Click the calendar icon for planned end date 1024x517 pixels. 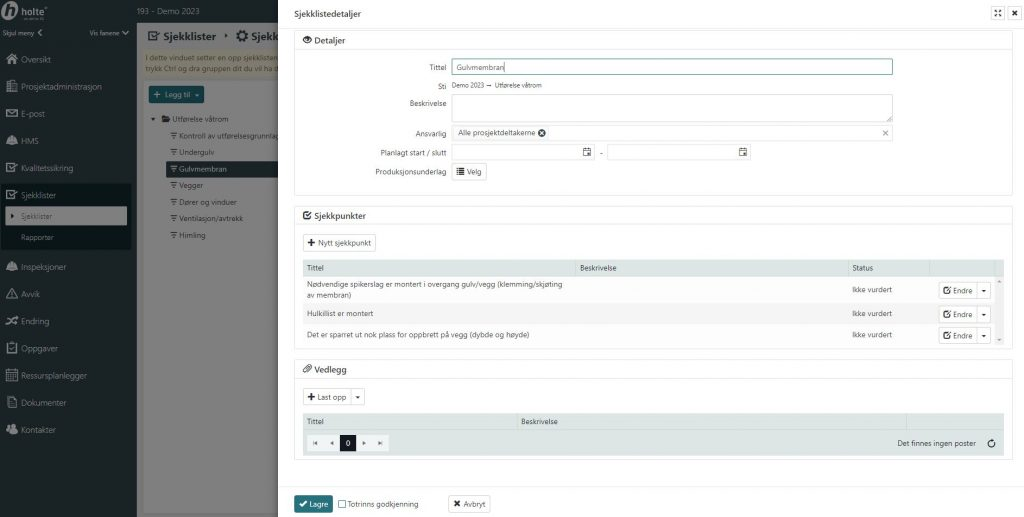click(743, 152)
